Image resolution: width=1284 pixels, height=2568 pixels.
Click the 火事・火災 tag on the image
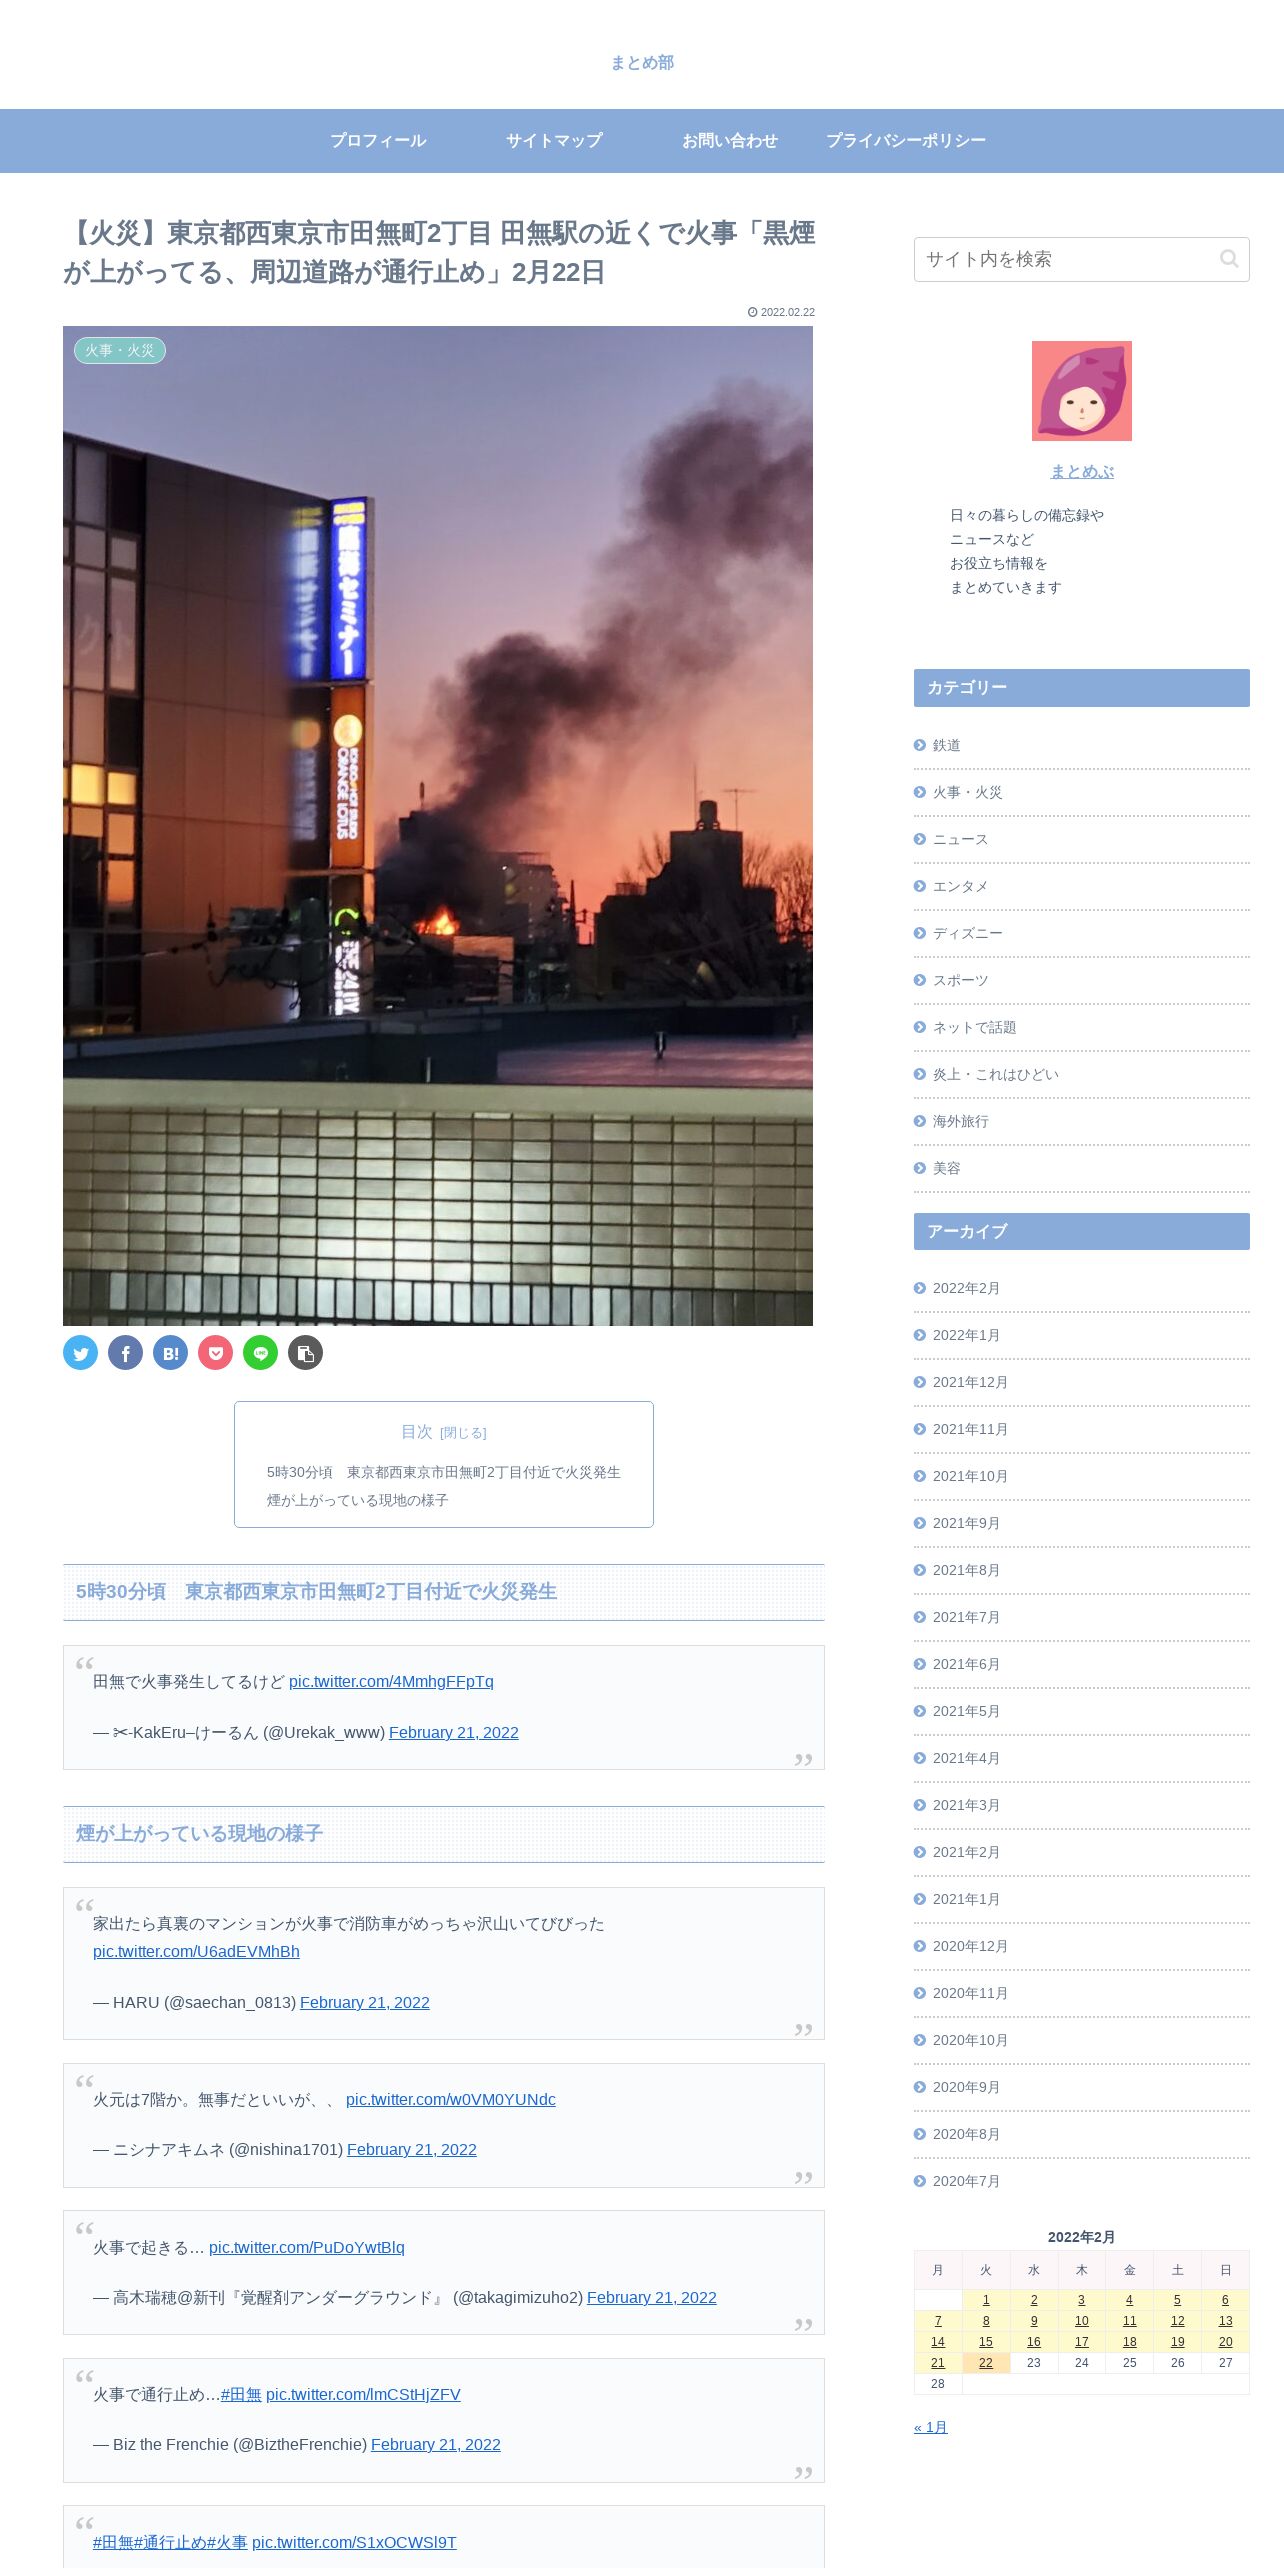pyautogui.click(x=120, y=351)
